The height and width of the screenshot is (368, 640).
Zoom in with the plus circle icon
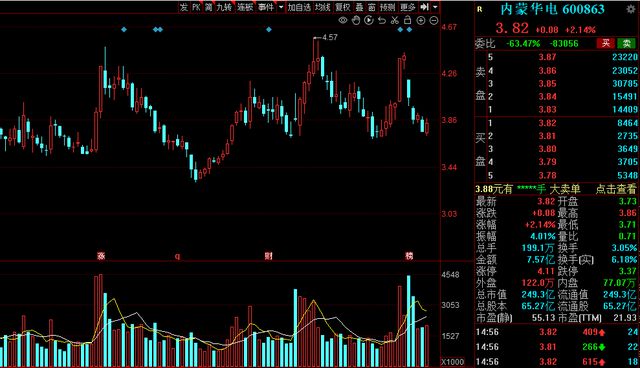[x=421, y=20]
